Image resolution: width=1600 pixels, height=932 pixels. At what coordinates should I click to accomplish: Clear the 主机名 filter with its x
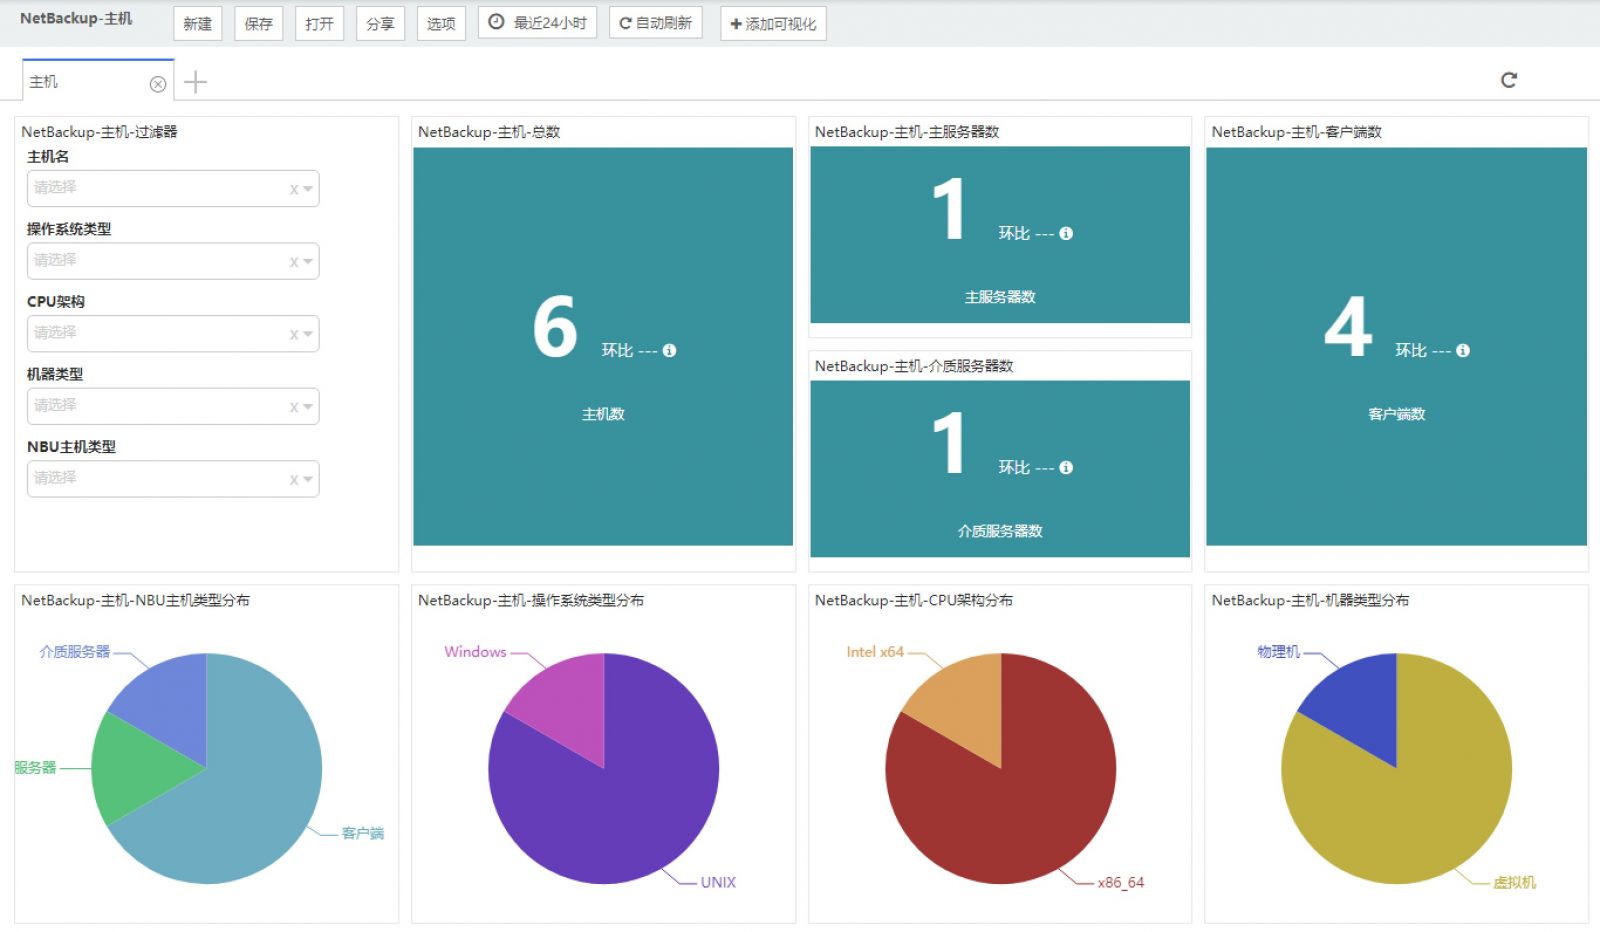click(x=294, y=189)
